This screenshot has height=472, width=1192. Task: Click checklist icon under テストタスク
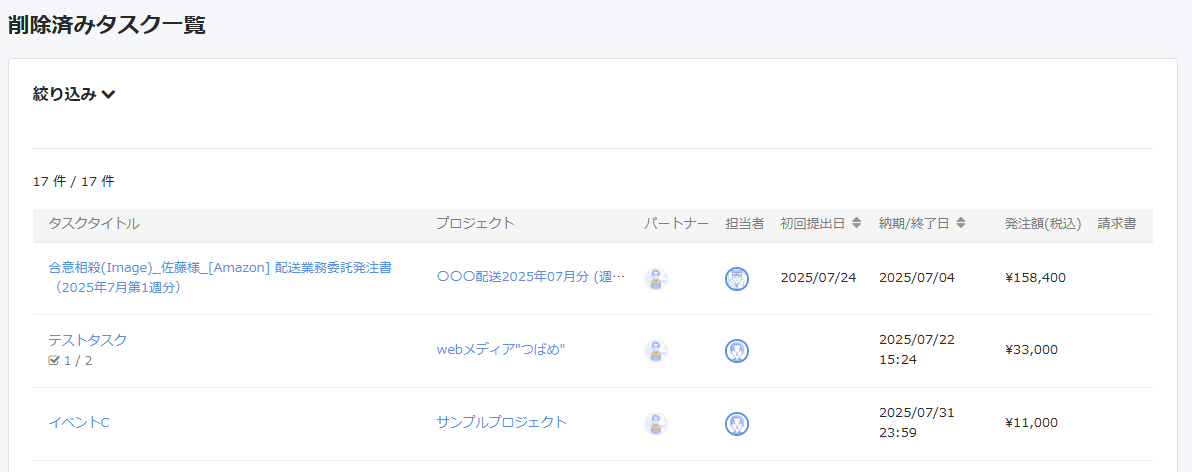point(53,360)
